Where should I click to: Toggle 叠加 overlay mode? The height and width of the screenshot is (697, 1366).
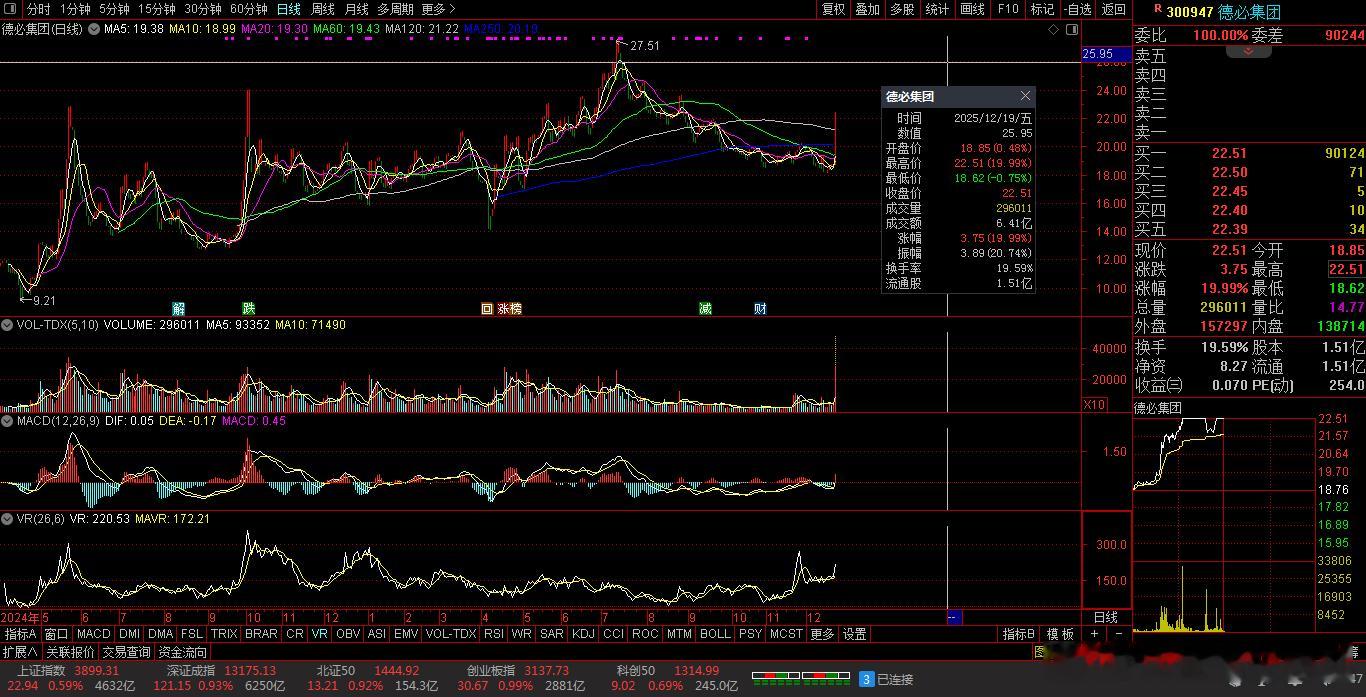point(867,9)
